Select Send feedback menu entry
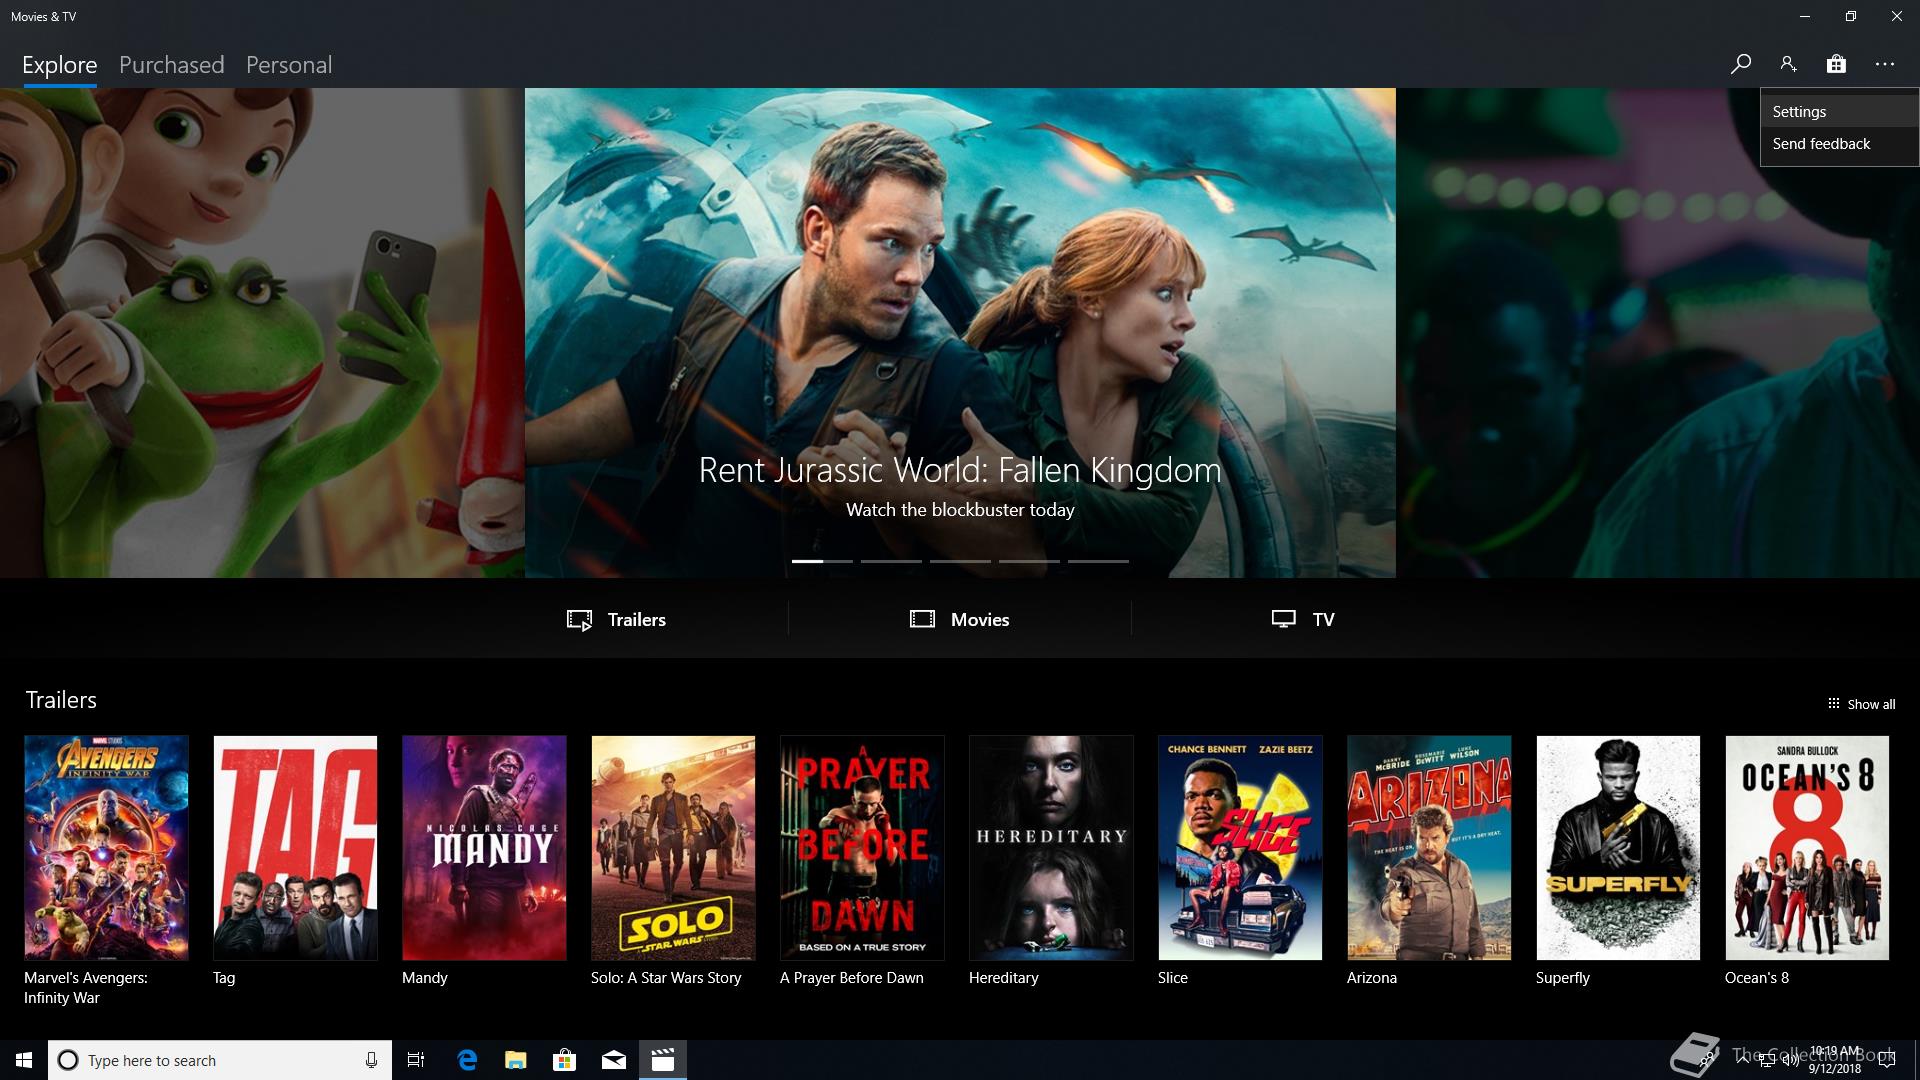 click(1839, 144)
